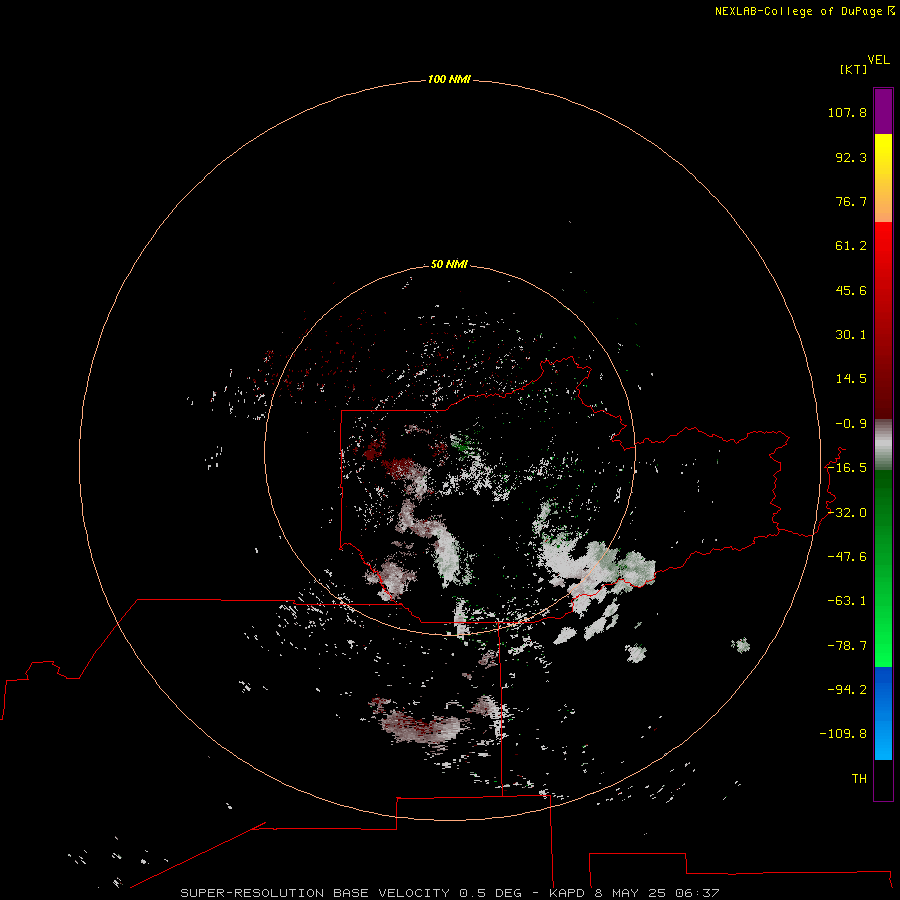The width and height of the screenshot is (900, 900).
Task: Select the -16.5 scale value
Action: pyautogui.click(x=847, y=468)
